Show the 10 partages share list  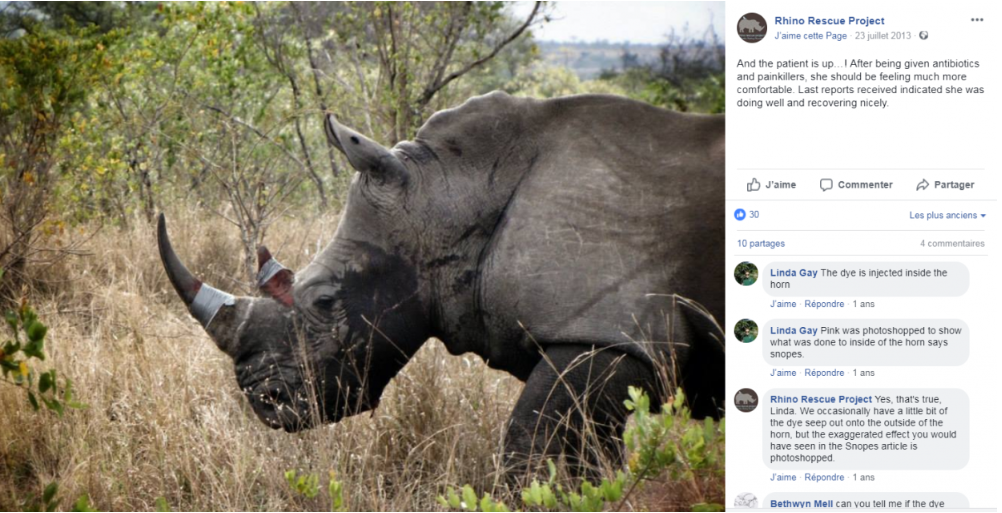[x=761, y=243]
